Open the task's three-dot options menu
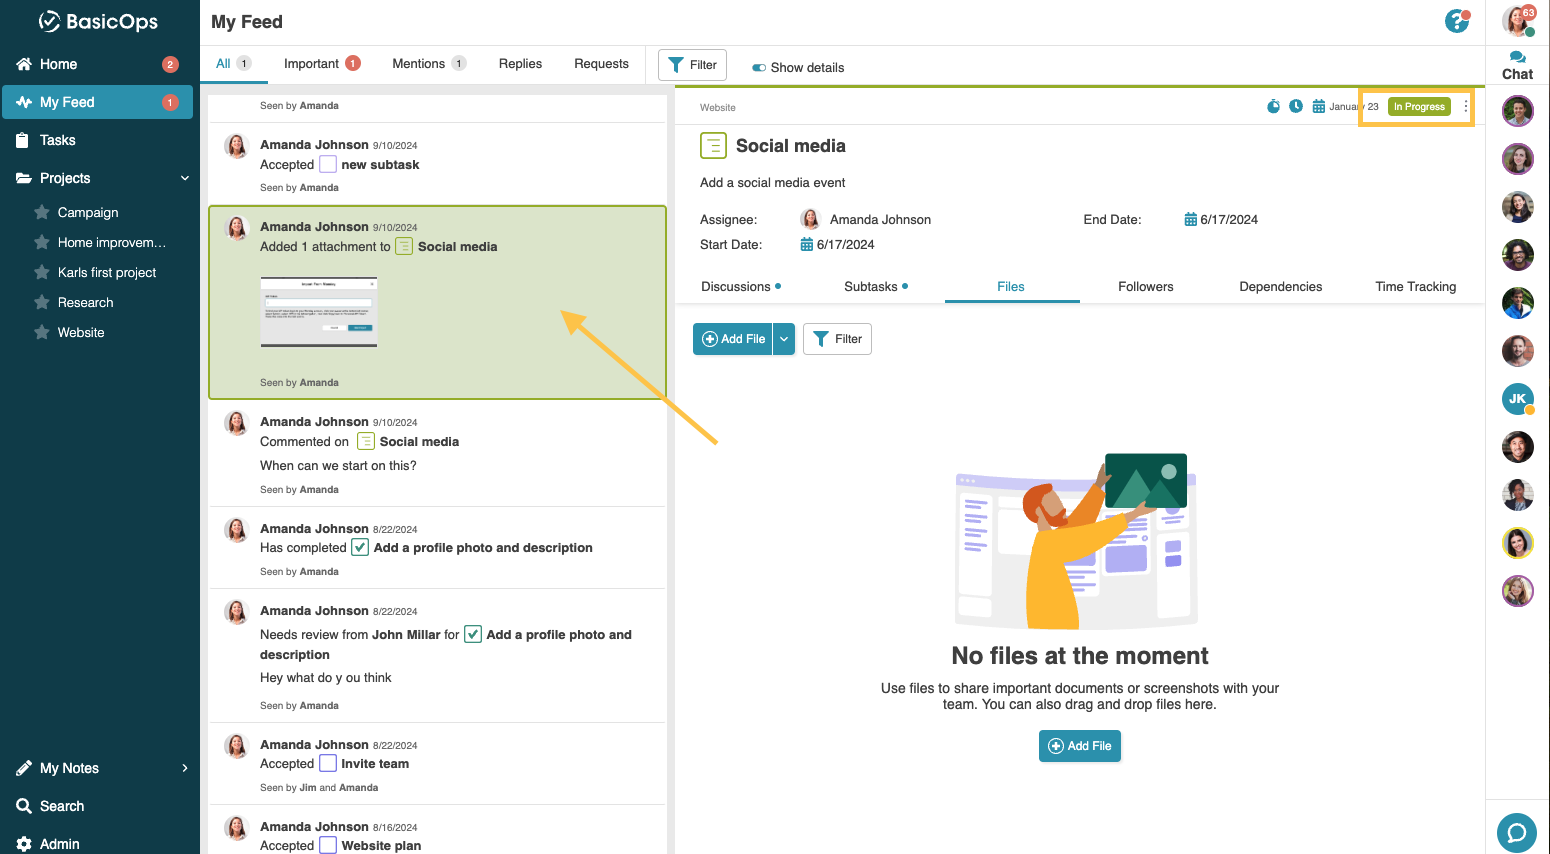1550x854 pixels. click(1466, 106)
